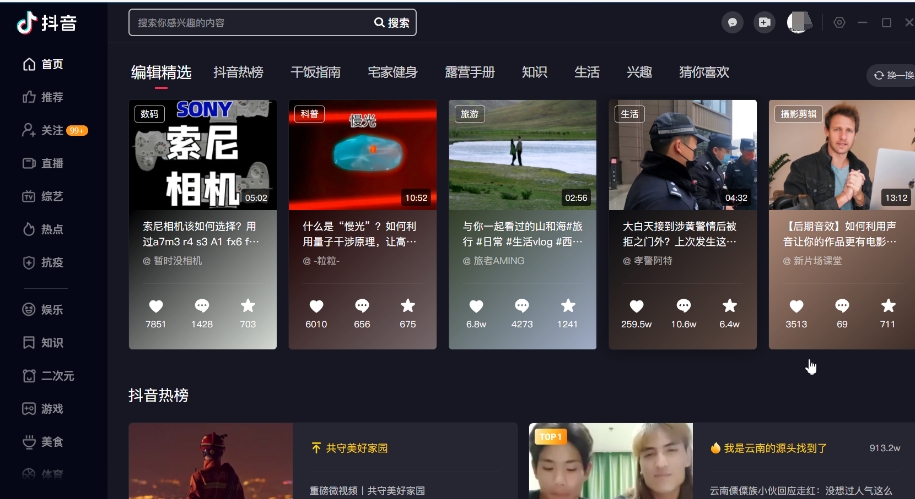This screenshot has width=915, height=499.
Task: Open author @旅者AMING profile
Action: 494,261
